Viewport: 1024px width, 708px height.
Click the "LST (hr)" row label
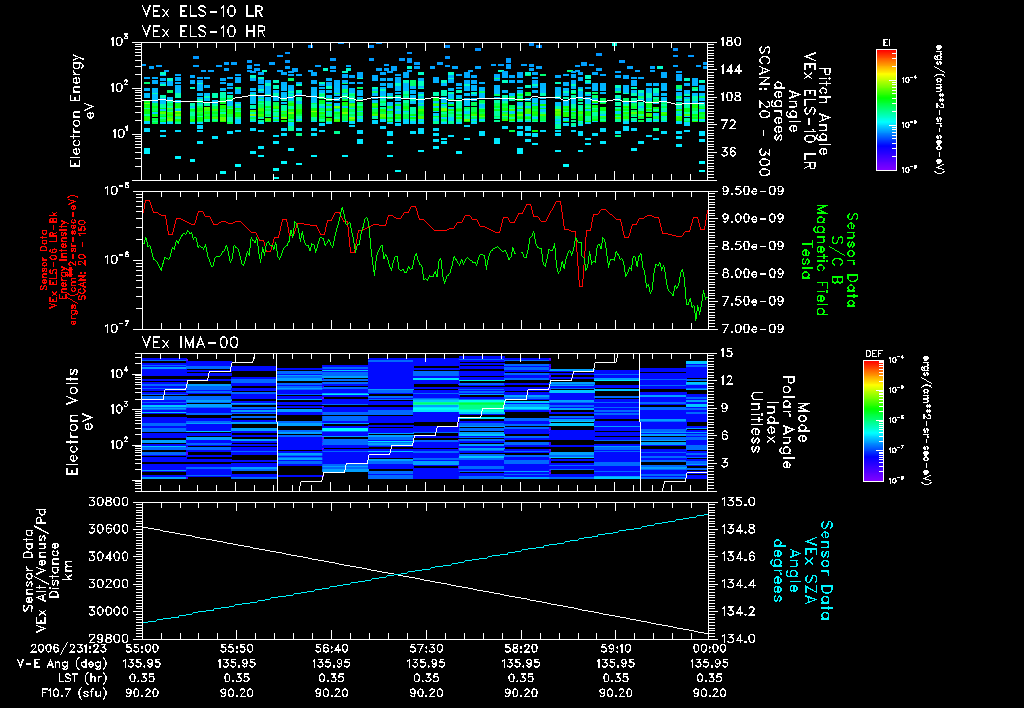(x=82, y=679)
